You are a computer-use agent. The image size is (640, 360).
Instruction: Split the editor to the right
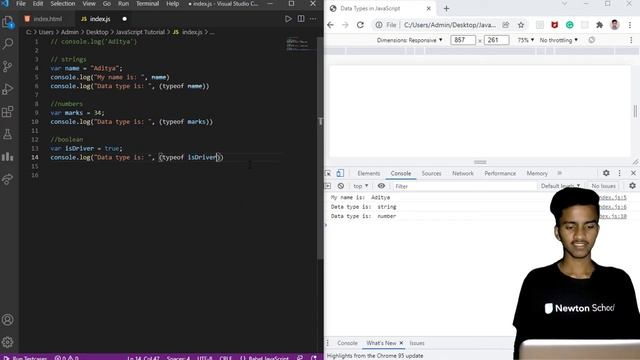click(x=301, y=19)
